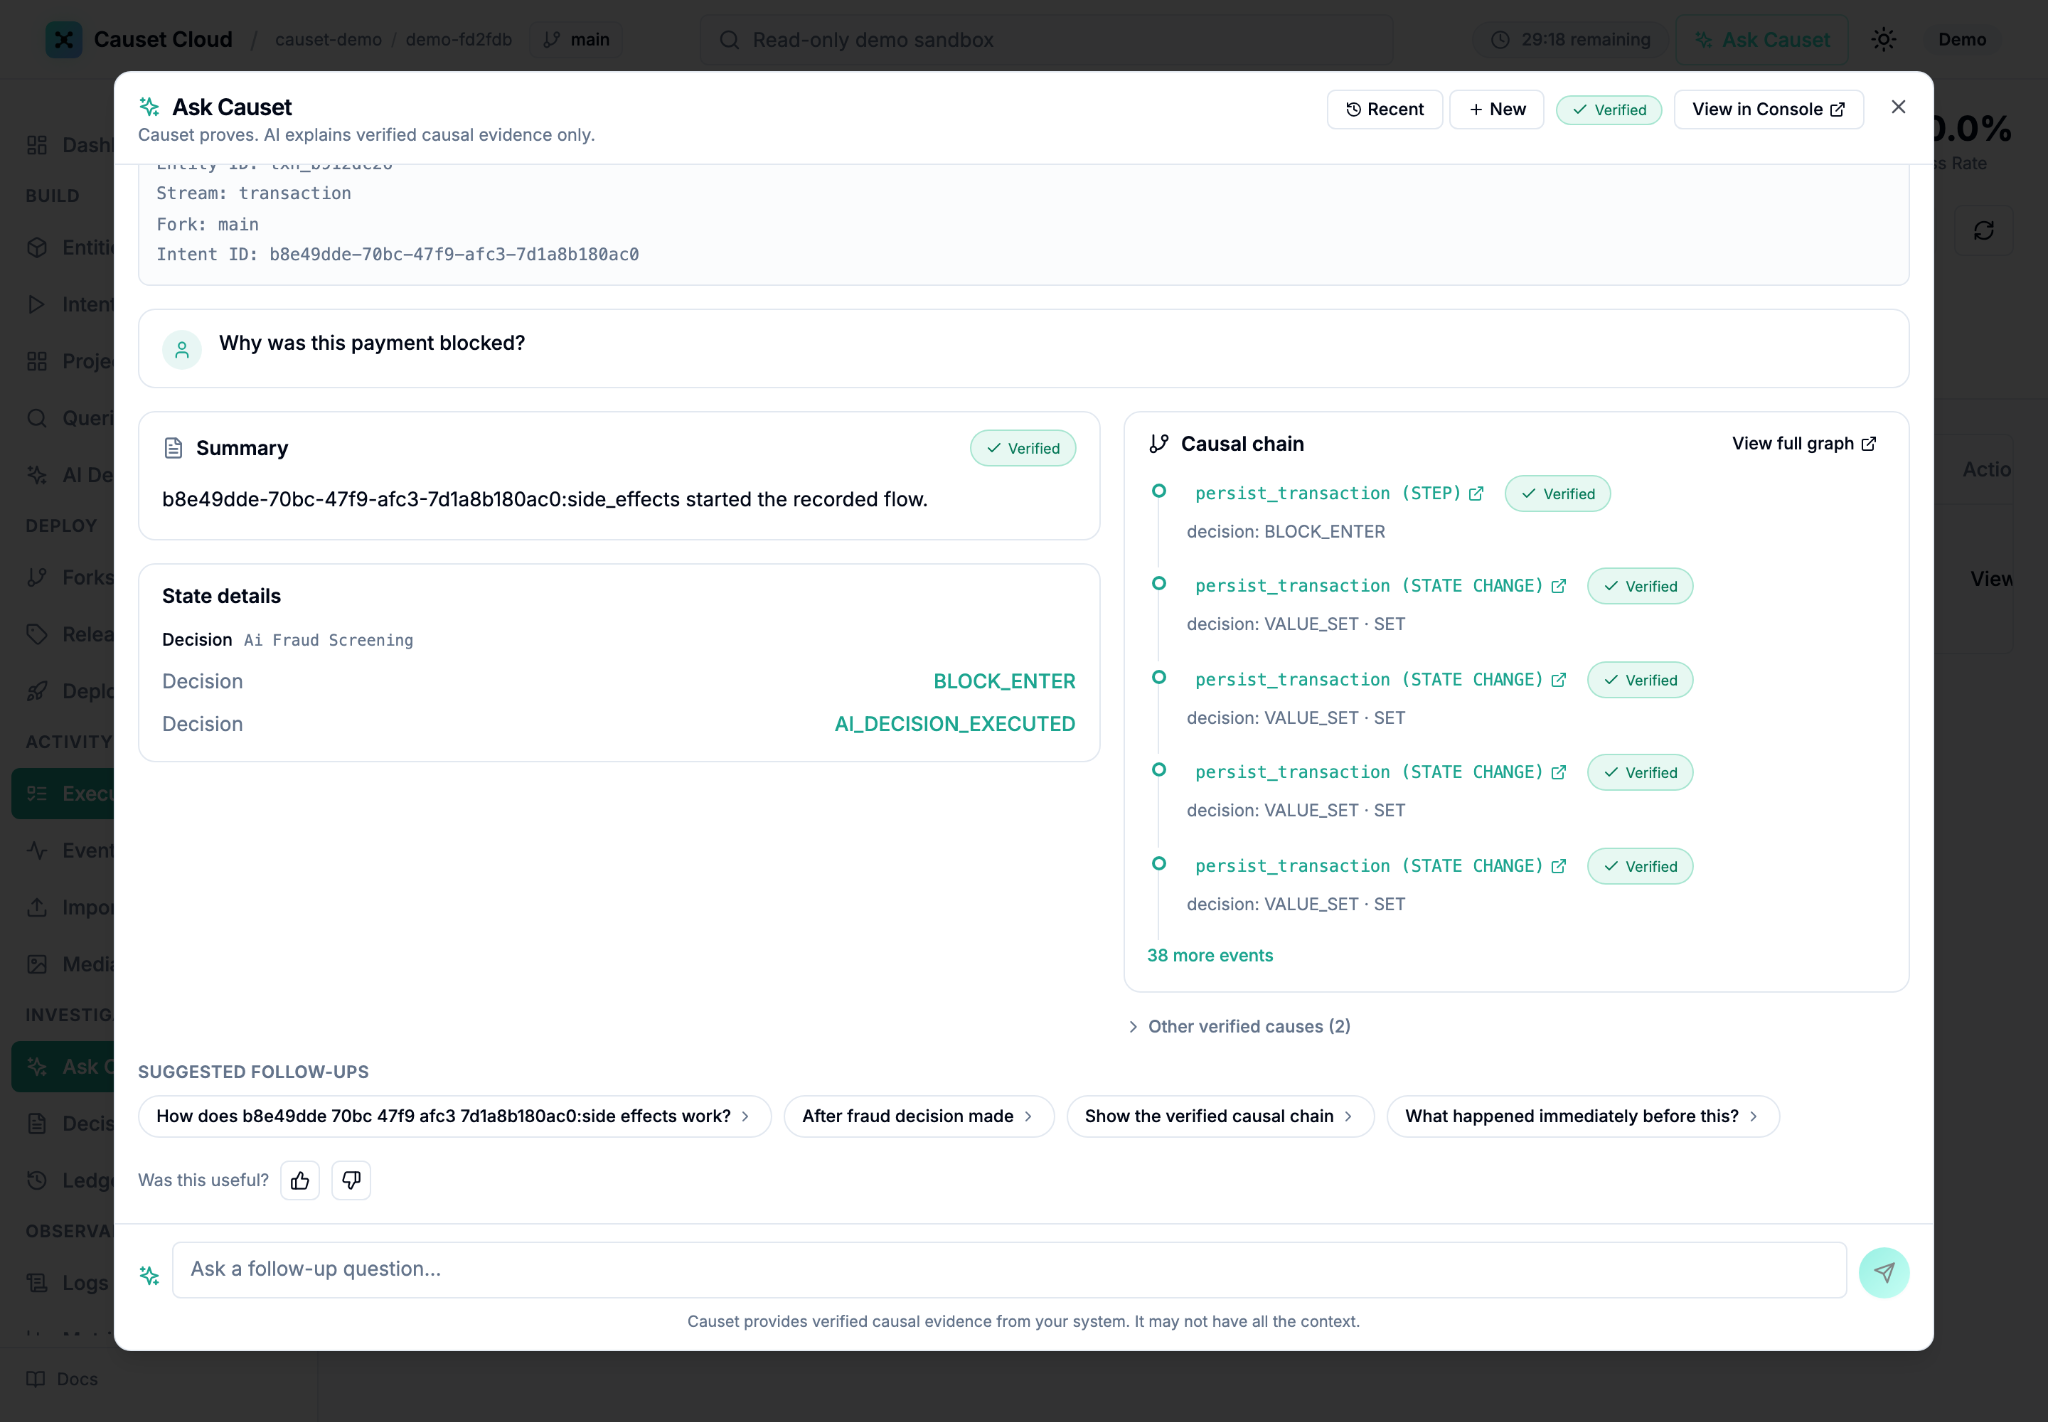Close the Ask Causet dialog
The height and width of the screenshot is (1422, 2048).
(x=1898, y=107)
